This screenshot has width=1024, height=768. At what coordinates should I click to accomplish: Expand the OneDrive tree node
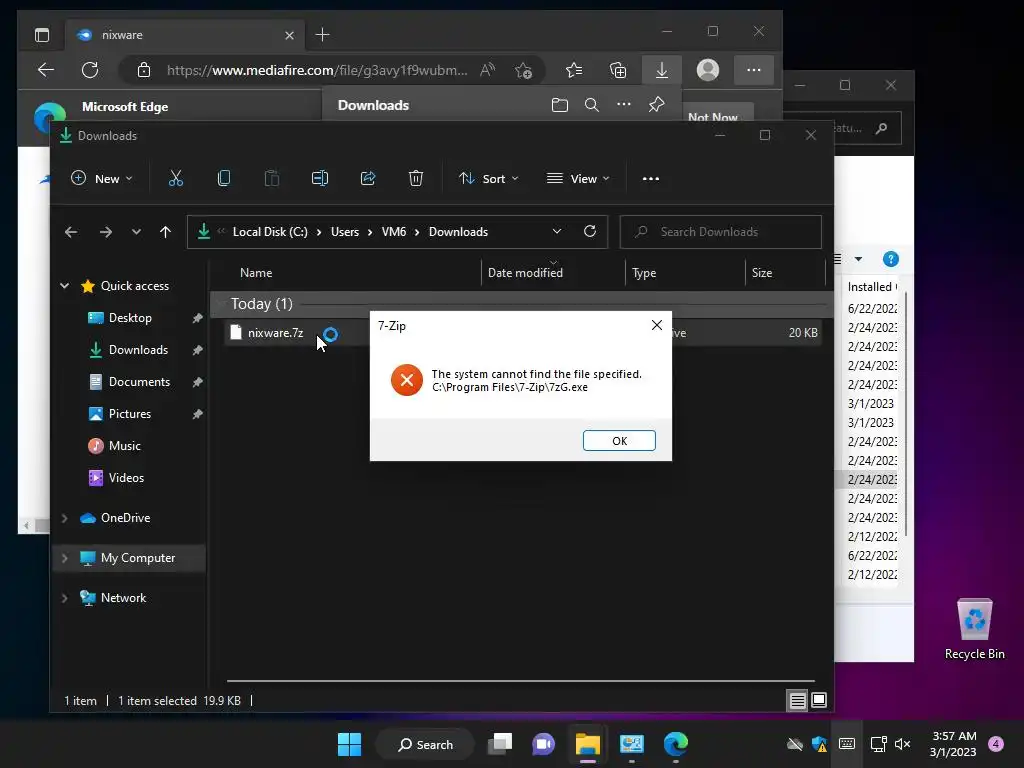65,518
